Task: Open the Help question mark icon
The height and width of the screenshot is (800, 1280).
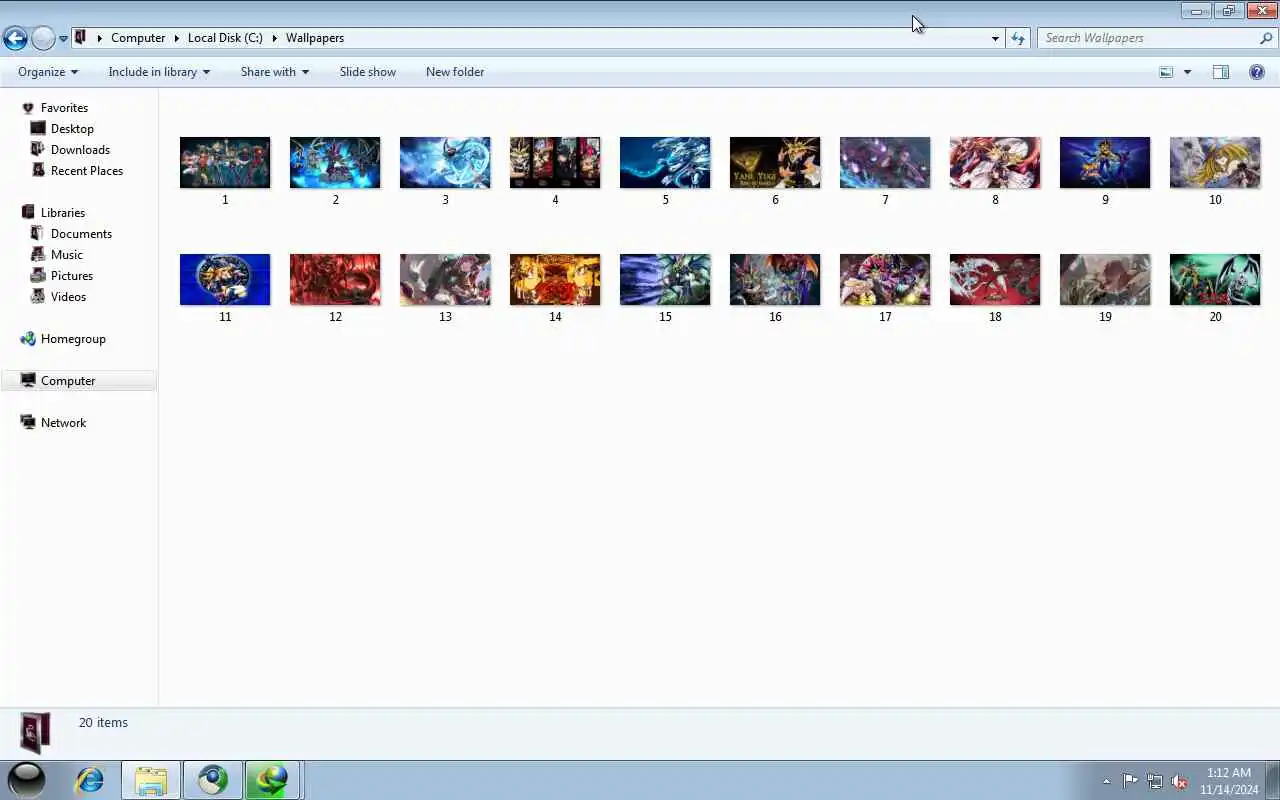Action: point(1257,72)
